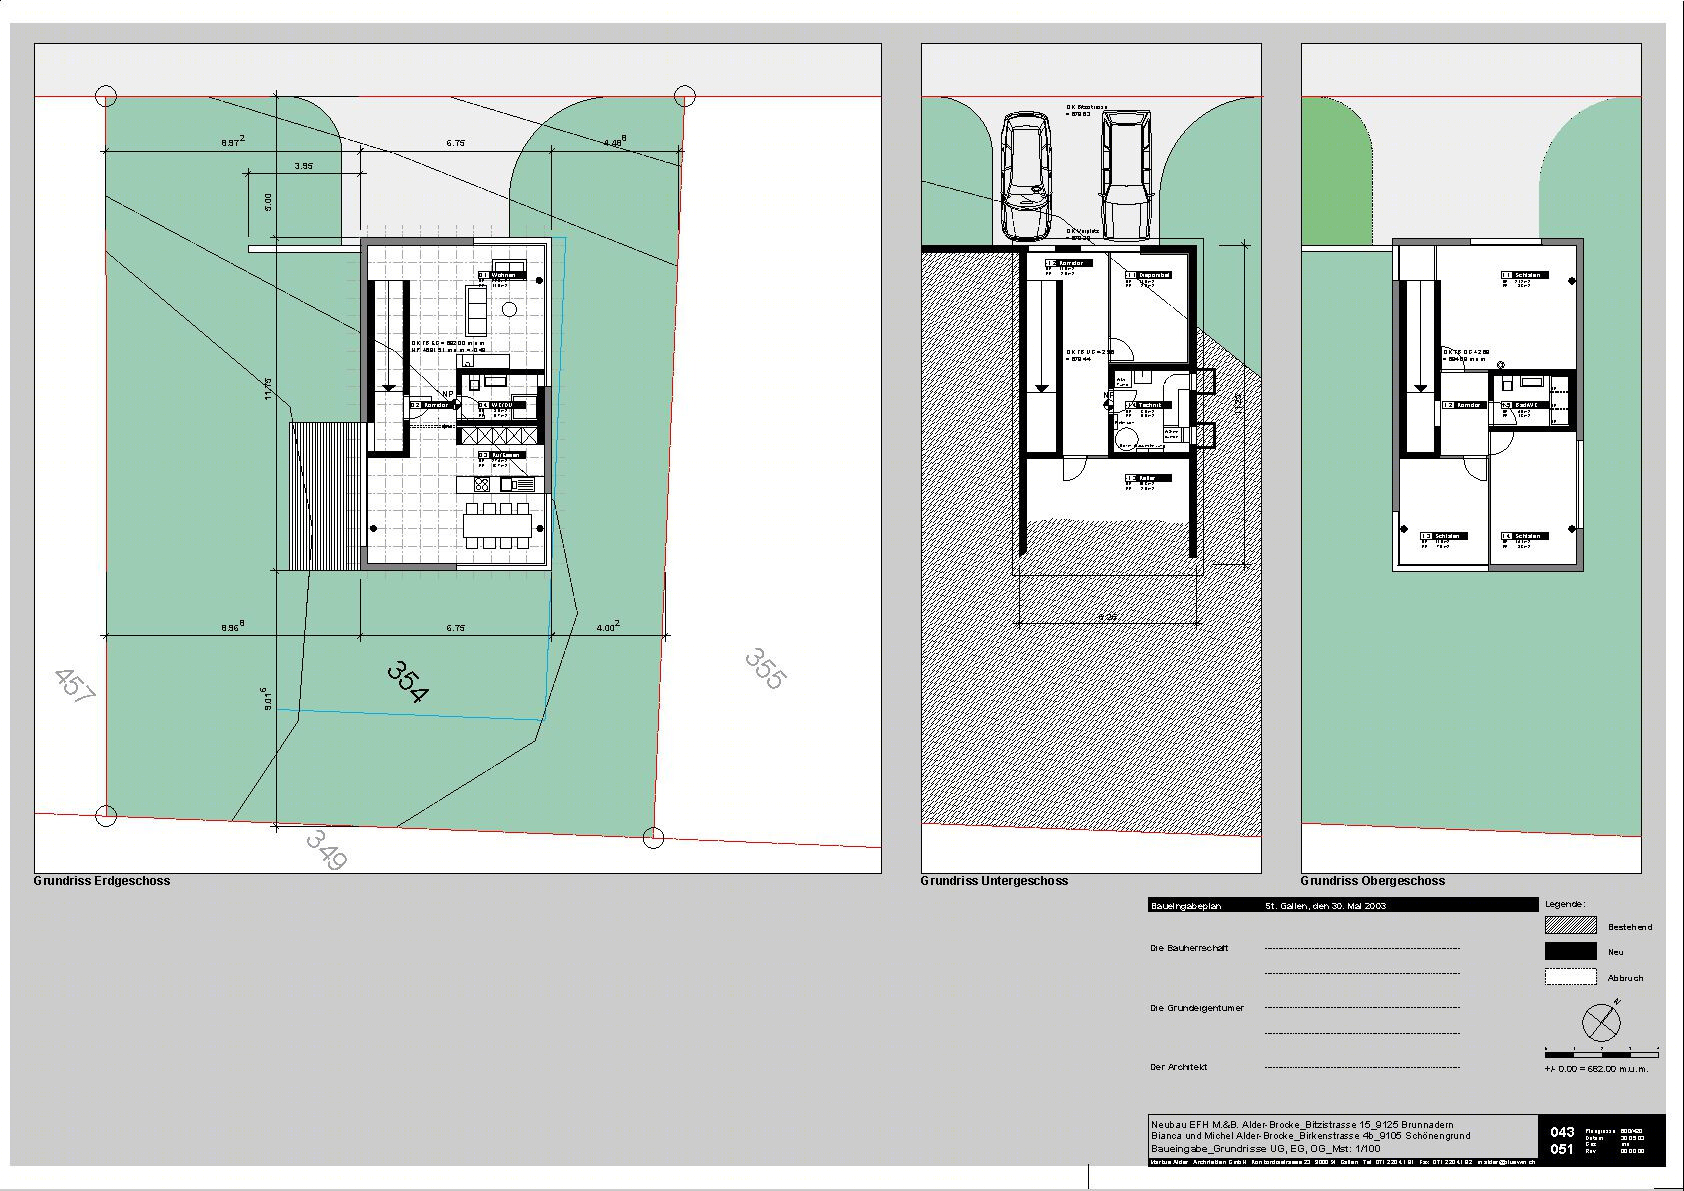Select the right parked car in Untergeschoss plan
1684x1191 pixels.
[x=1125, y=176]
